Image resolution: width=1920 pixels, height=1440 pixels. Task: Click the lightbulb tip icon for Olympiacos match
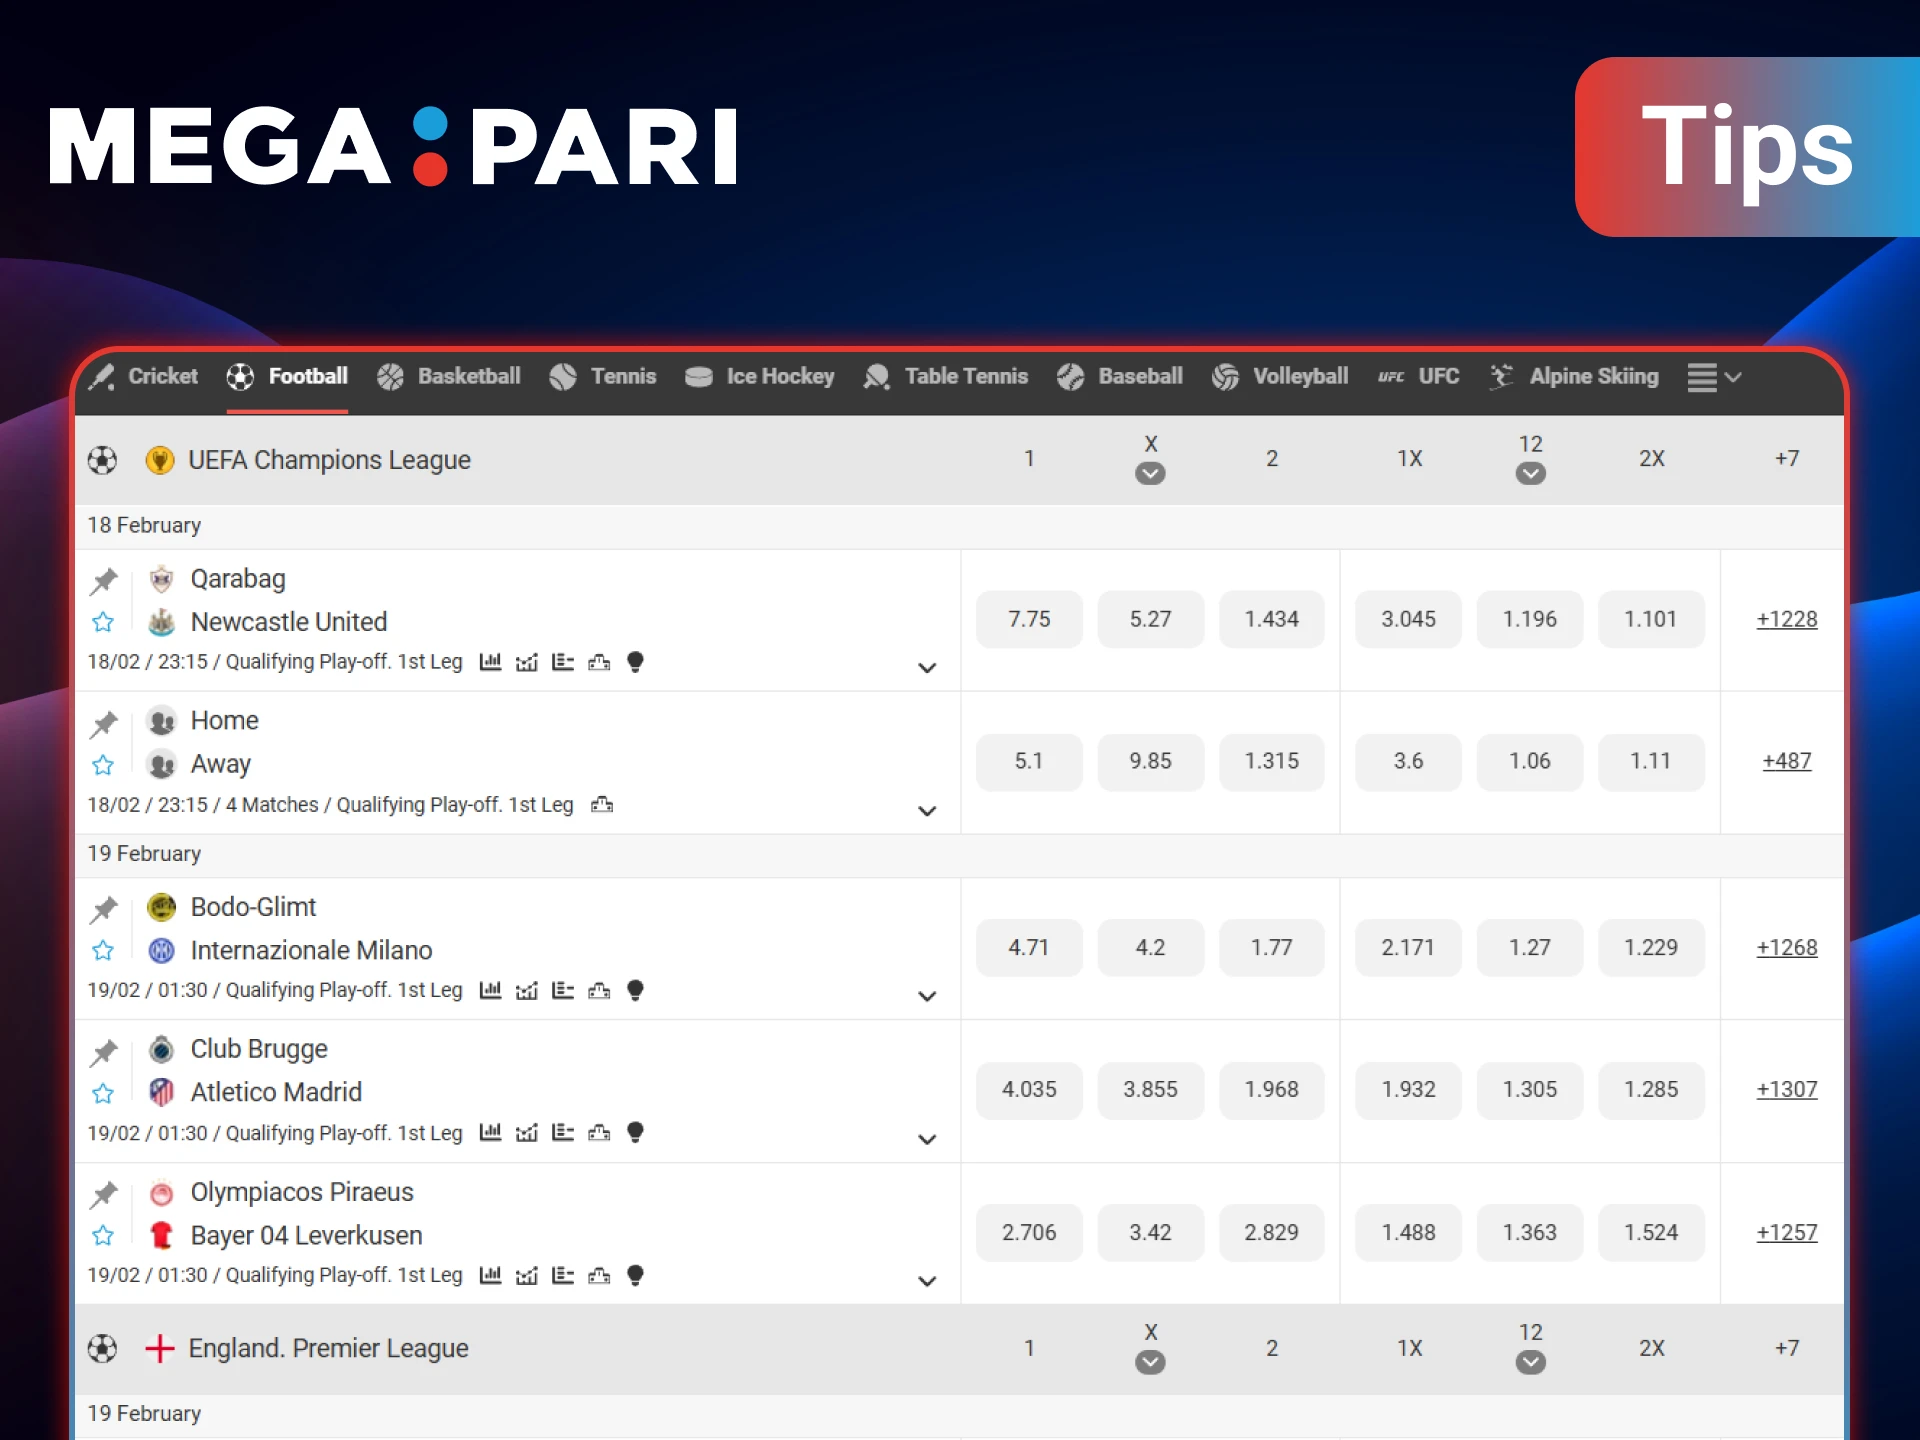[x=635, y=1275]
